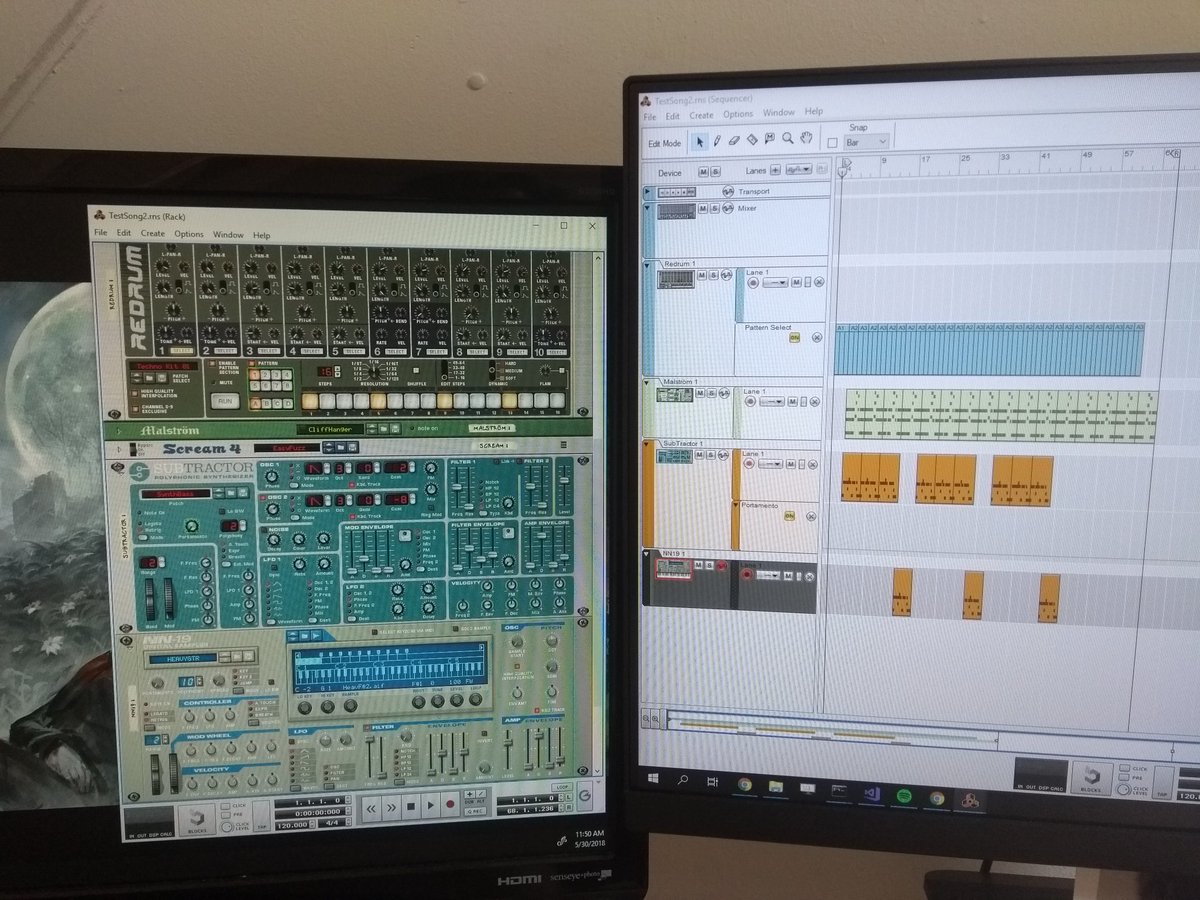This screenshot has width=1200, height=900.
Task: Unfold the Scream 4 device in Rack
Action: 117,449
